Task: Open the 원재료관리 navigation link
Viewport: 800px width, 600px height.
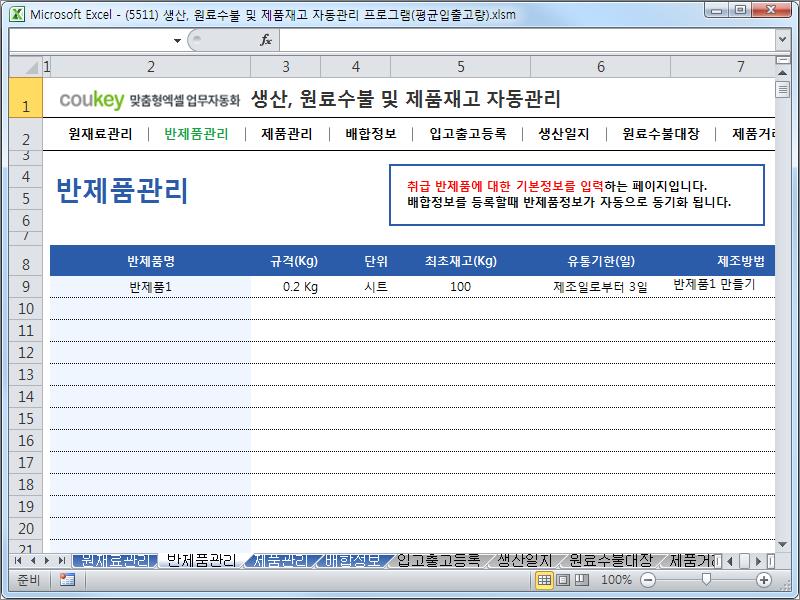Action: pyautogui.click(x=101, y=134)
